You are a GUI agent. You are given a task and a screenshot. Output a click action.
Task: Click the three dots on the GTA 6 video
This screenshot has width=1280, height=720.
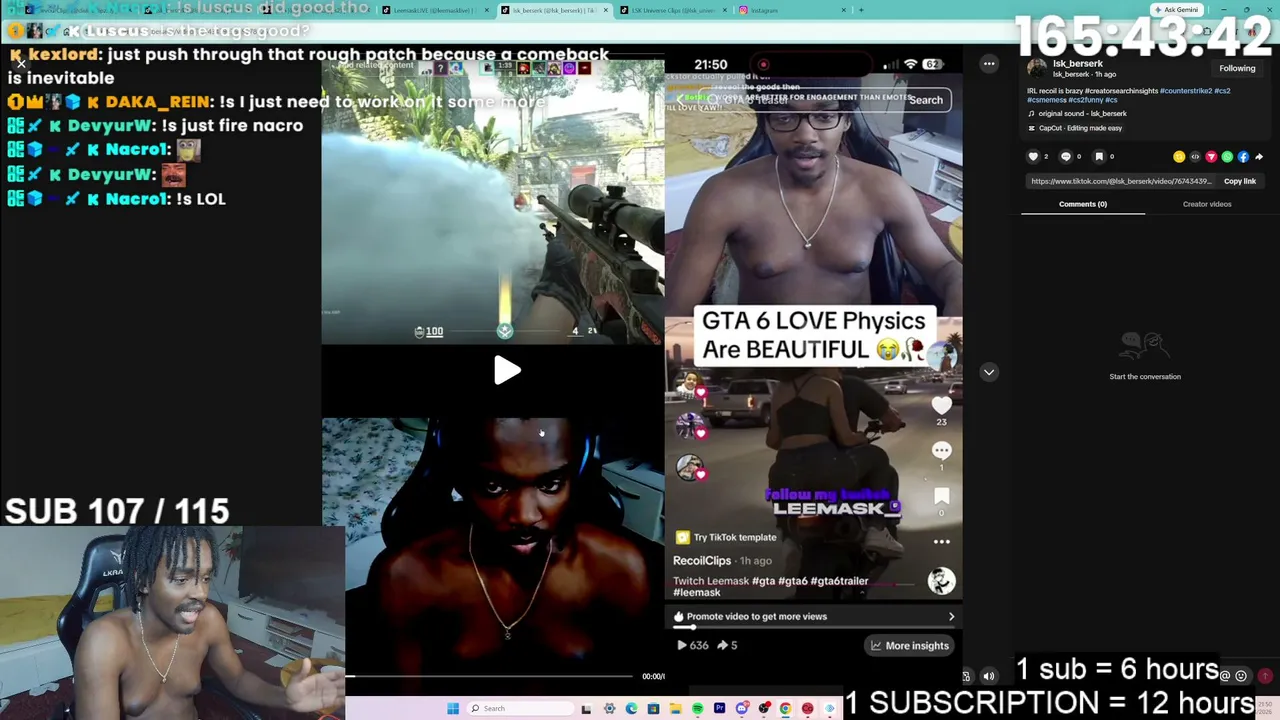[941, 542]
